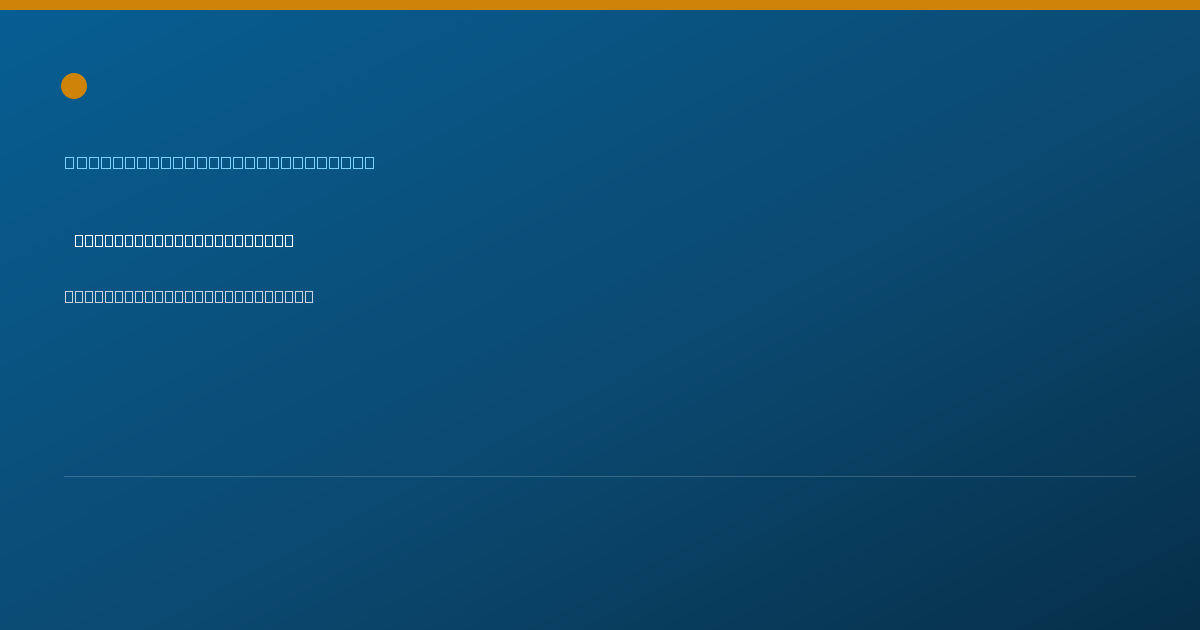Screen dimensions: 1200x630
Task: Click middle of the light blue text line
Action: [x=220, y=162]
